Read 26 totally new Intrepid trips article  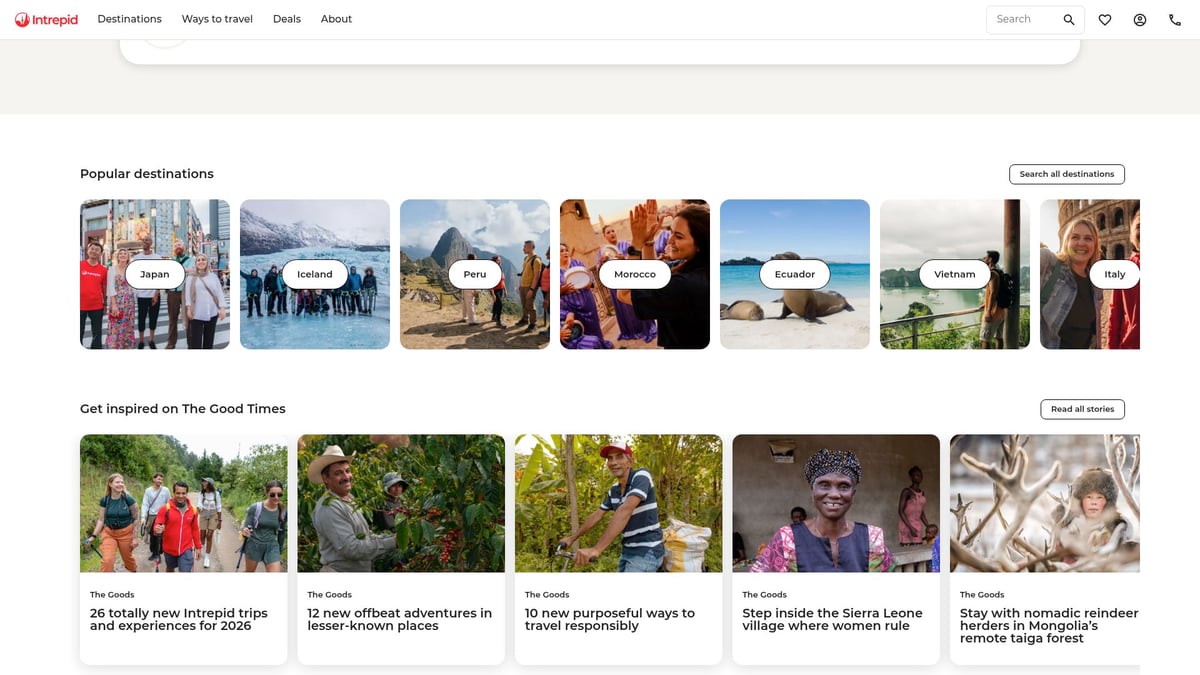pos(179,619)
